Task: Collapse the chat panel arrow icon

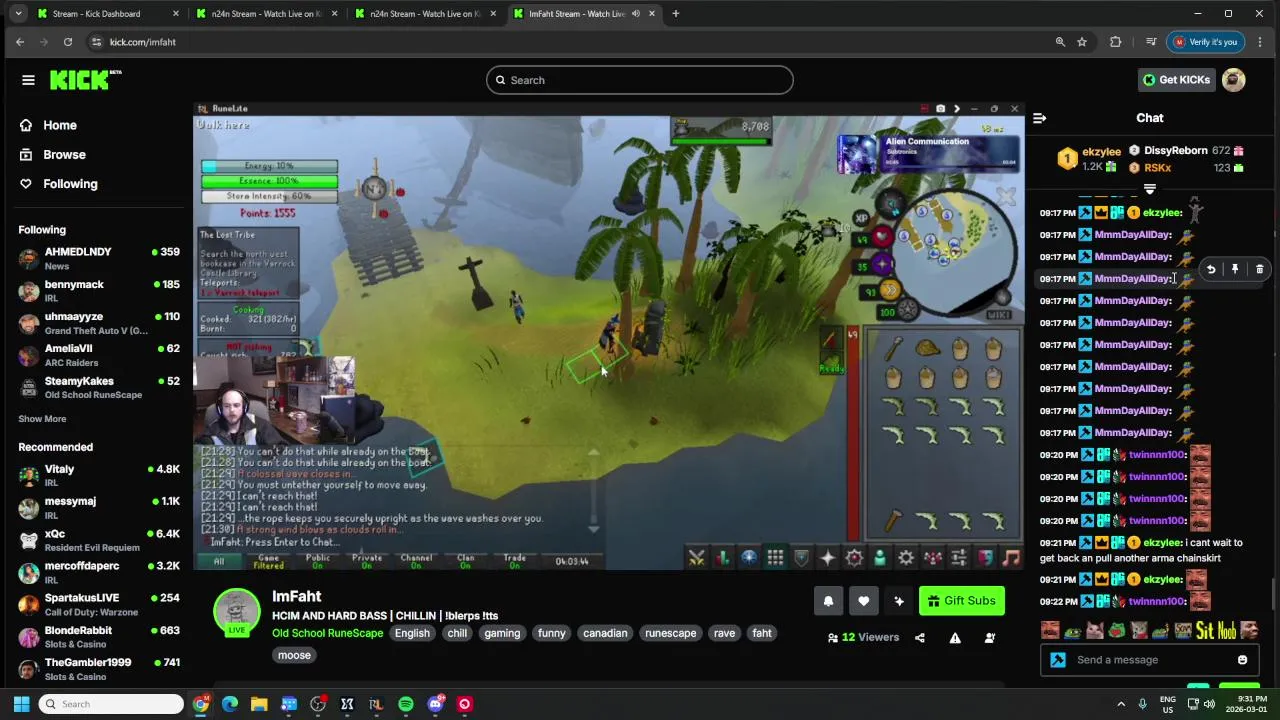Action: pyautogui.click(x=1039, y=118)
